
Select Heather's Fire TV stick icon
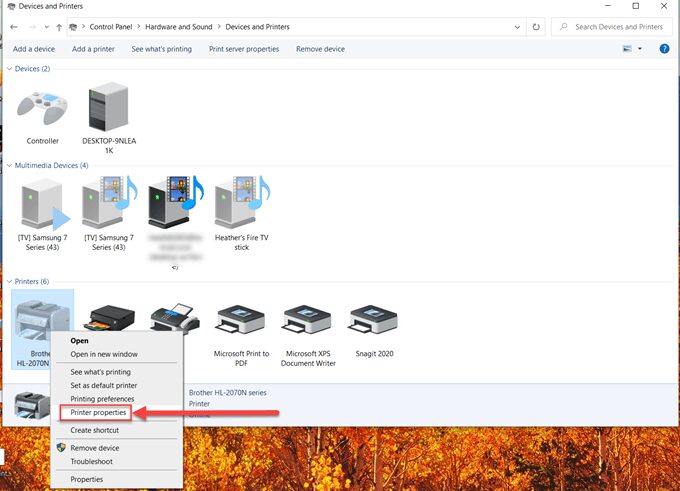241,205
